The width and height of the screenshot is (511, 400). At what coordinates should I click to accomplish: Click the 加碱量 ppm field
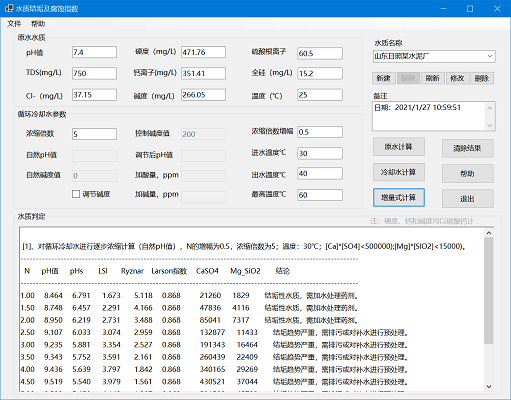click(x=203, y=197)
